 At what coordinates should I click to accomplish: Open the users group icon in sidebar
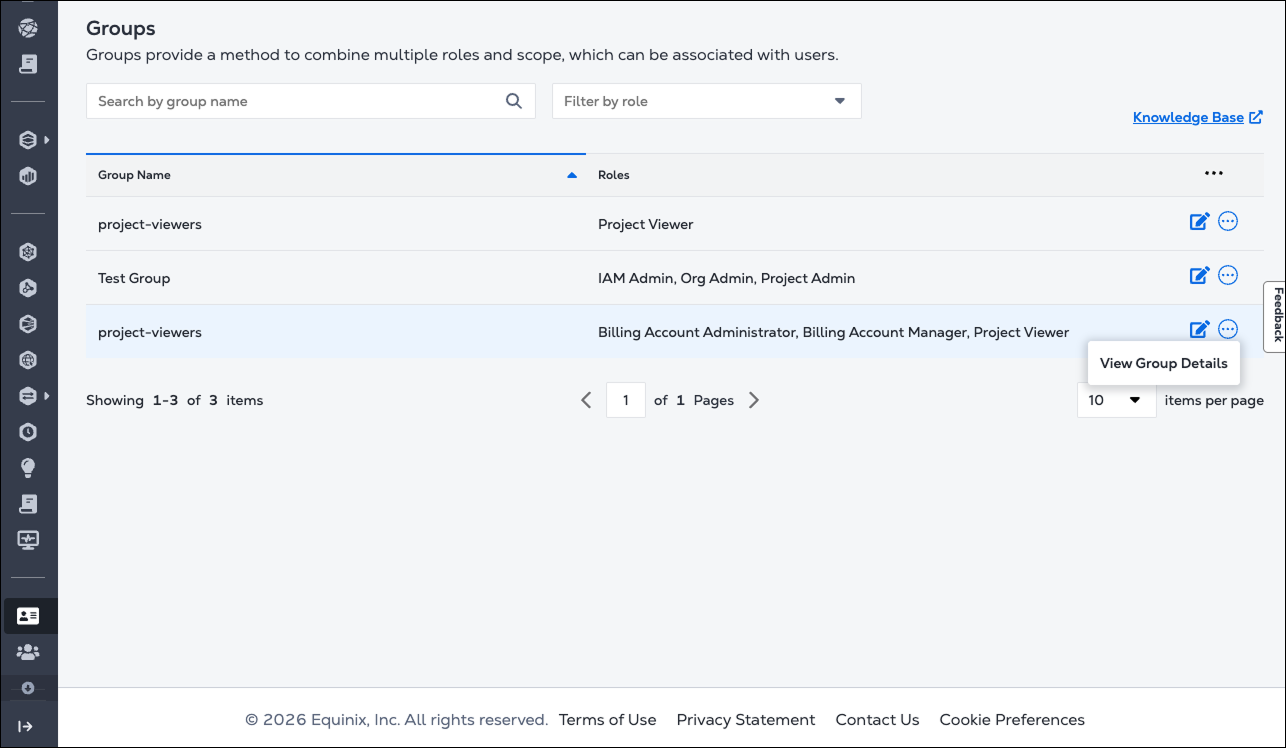[28, 652]
